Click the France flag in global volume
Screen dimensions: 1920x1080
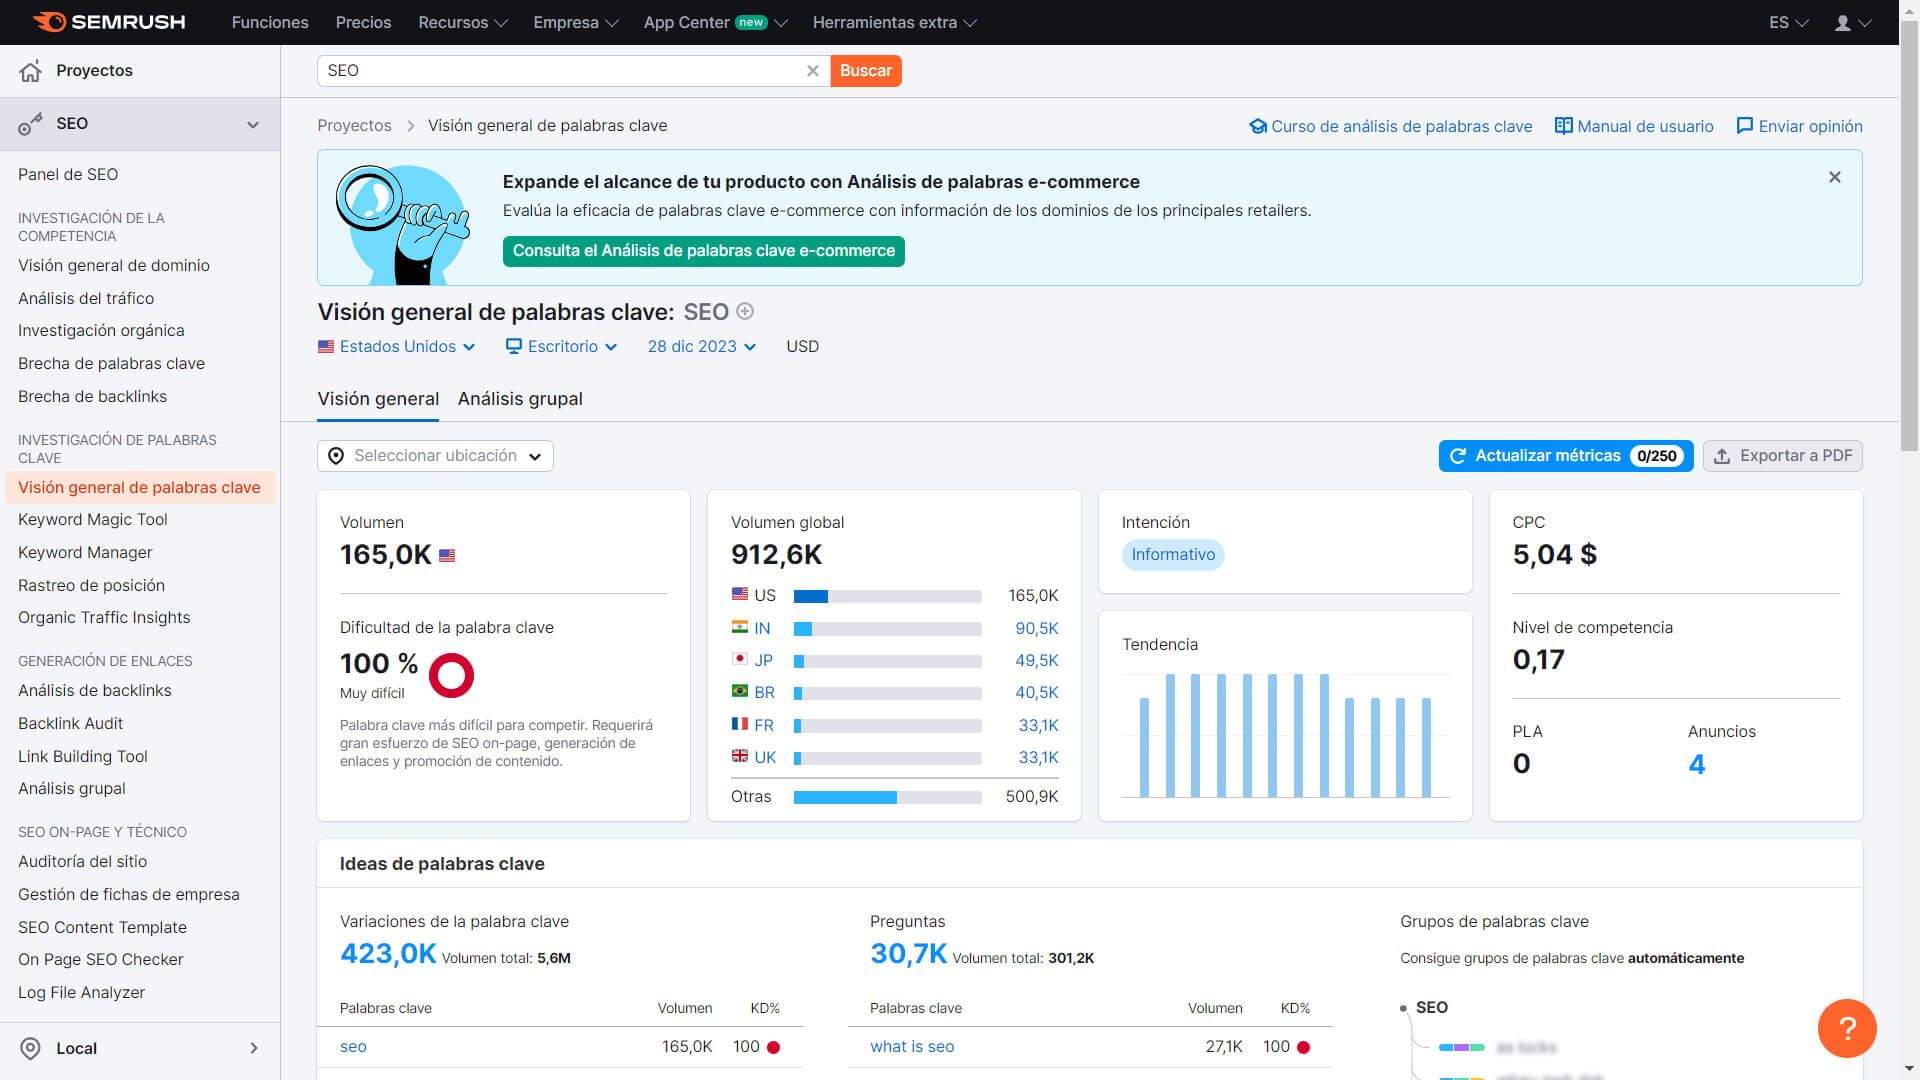point(740,724)
